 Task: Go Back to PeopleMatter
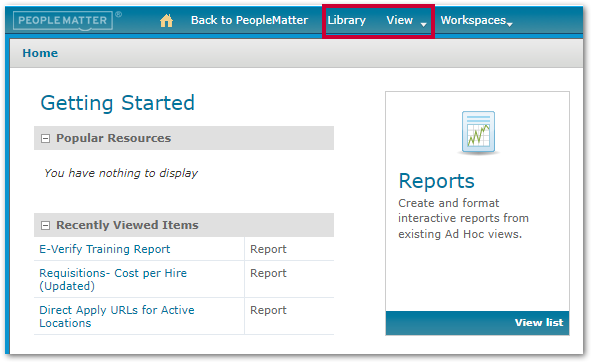coord(249,20)
